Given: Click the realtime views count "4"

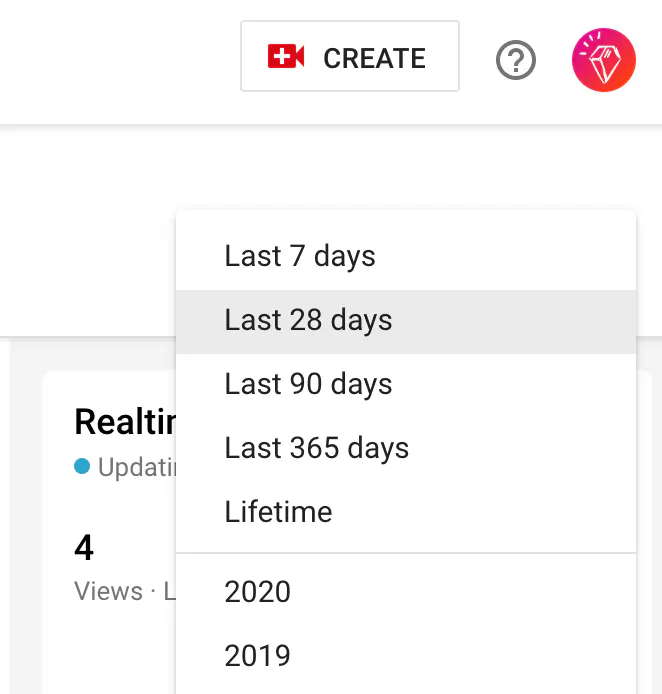Looking at the screenshot, I should [x=84, y=548].
